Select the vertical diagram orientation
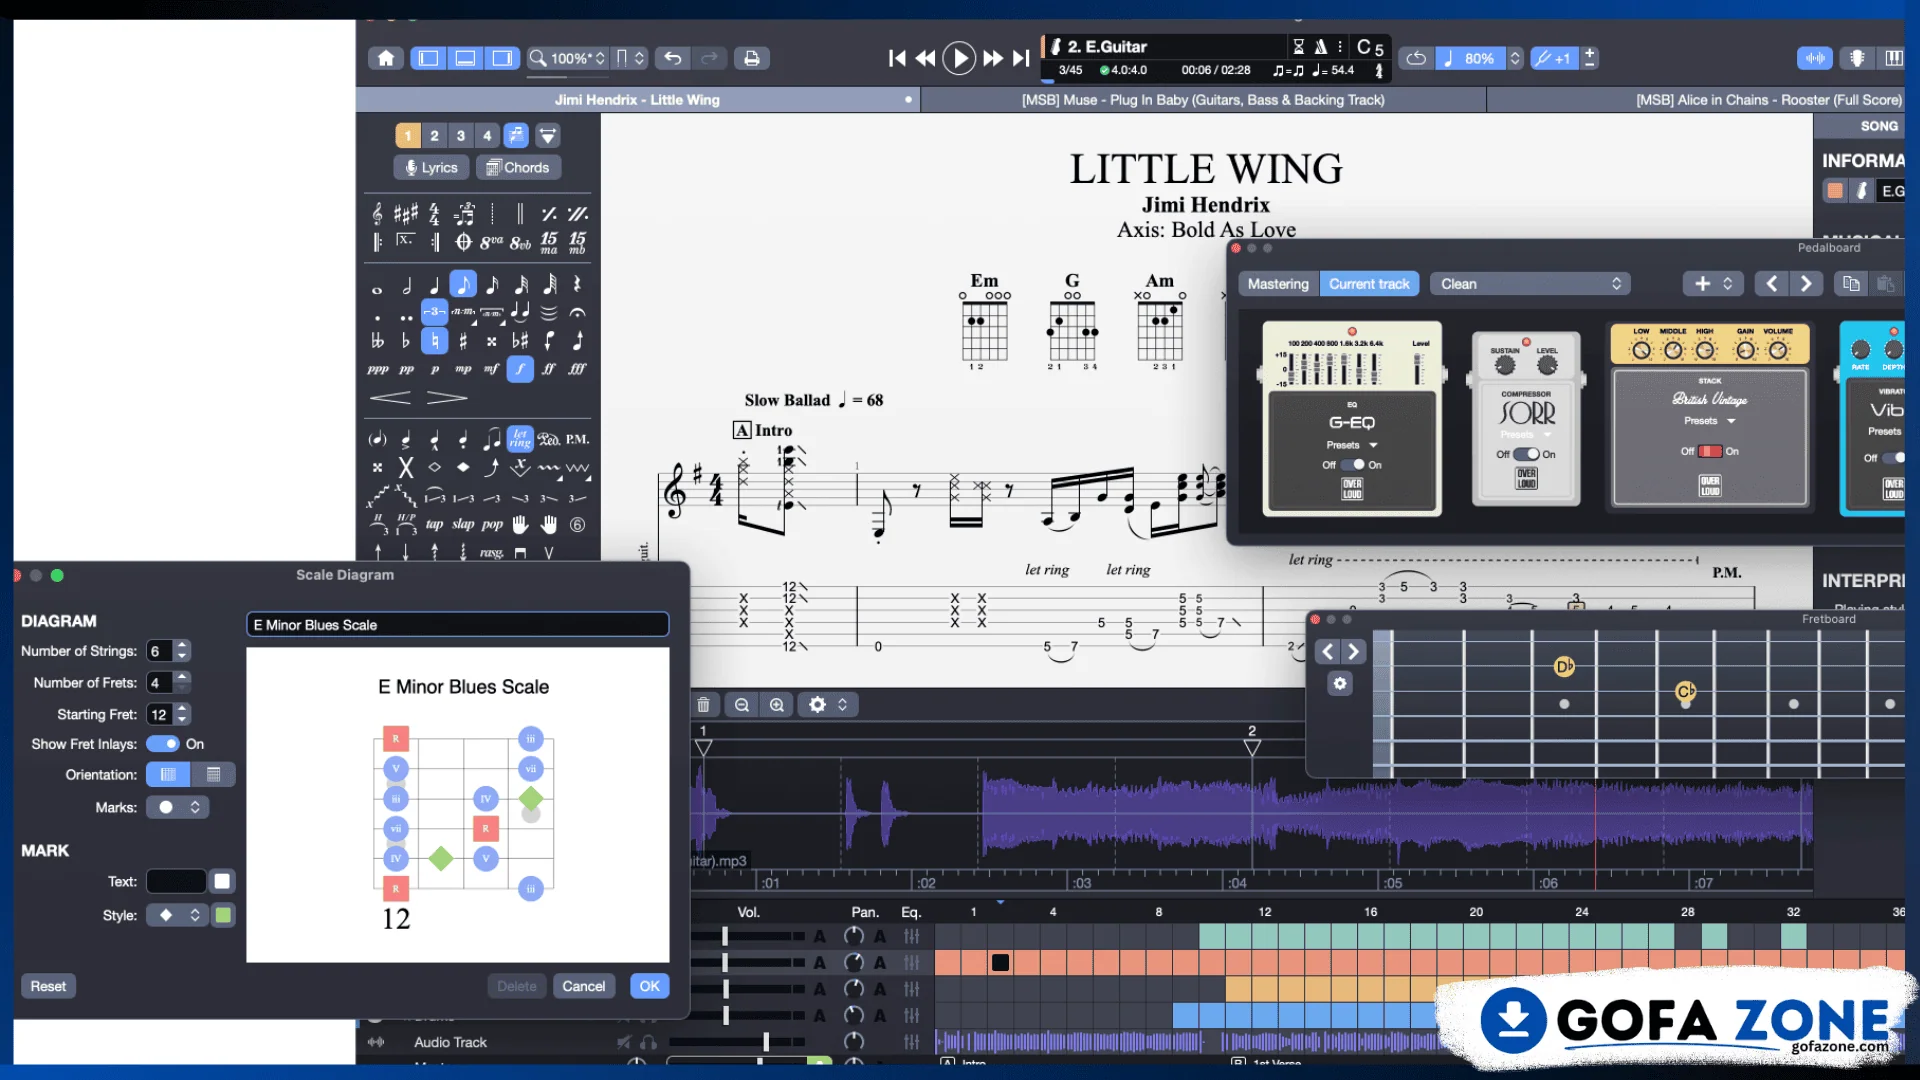The width and height of the screenshot is (1920, 1080). click(x=168, y=774)
